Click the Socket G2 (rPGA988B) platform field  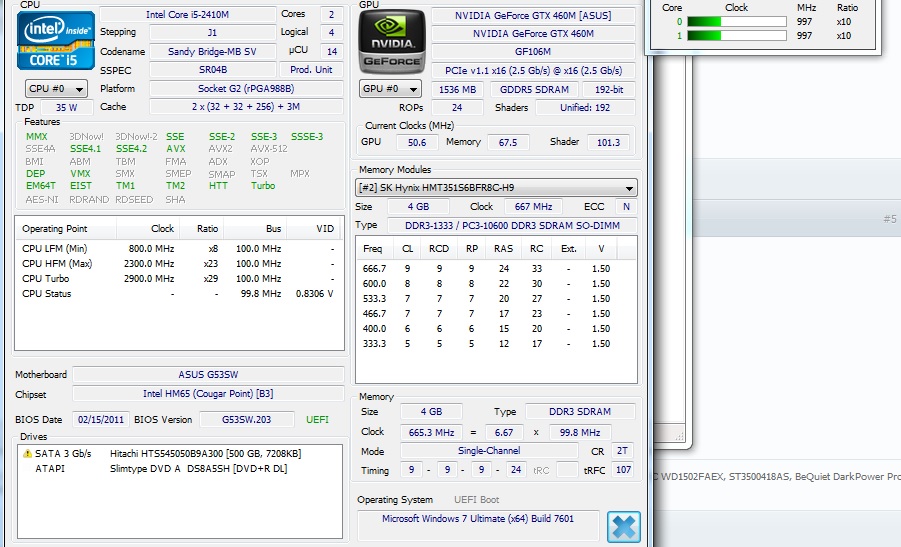[246, 88]
